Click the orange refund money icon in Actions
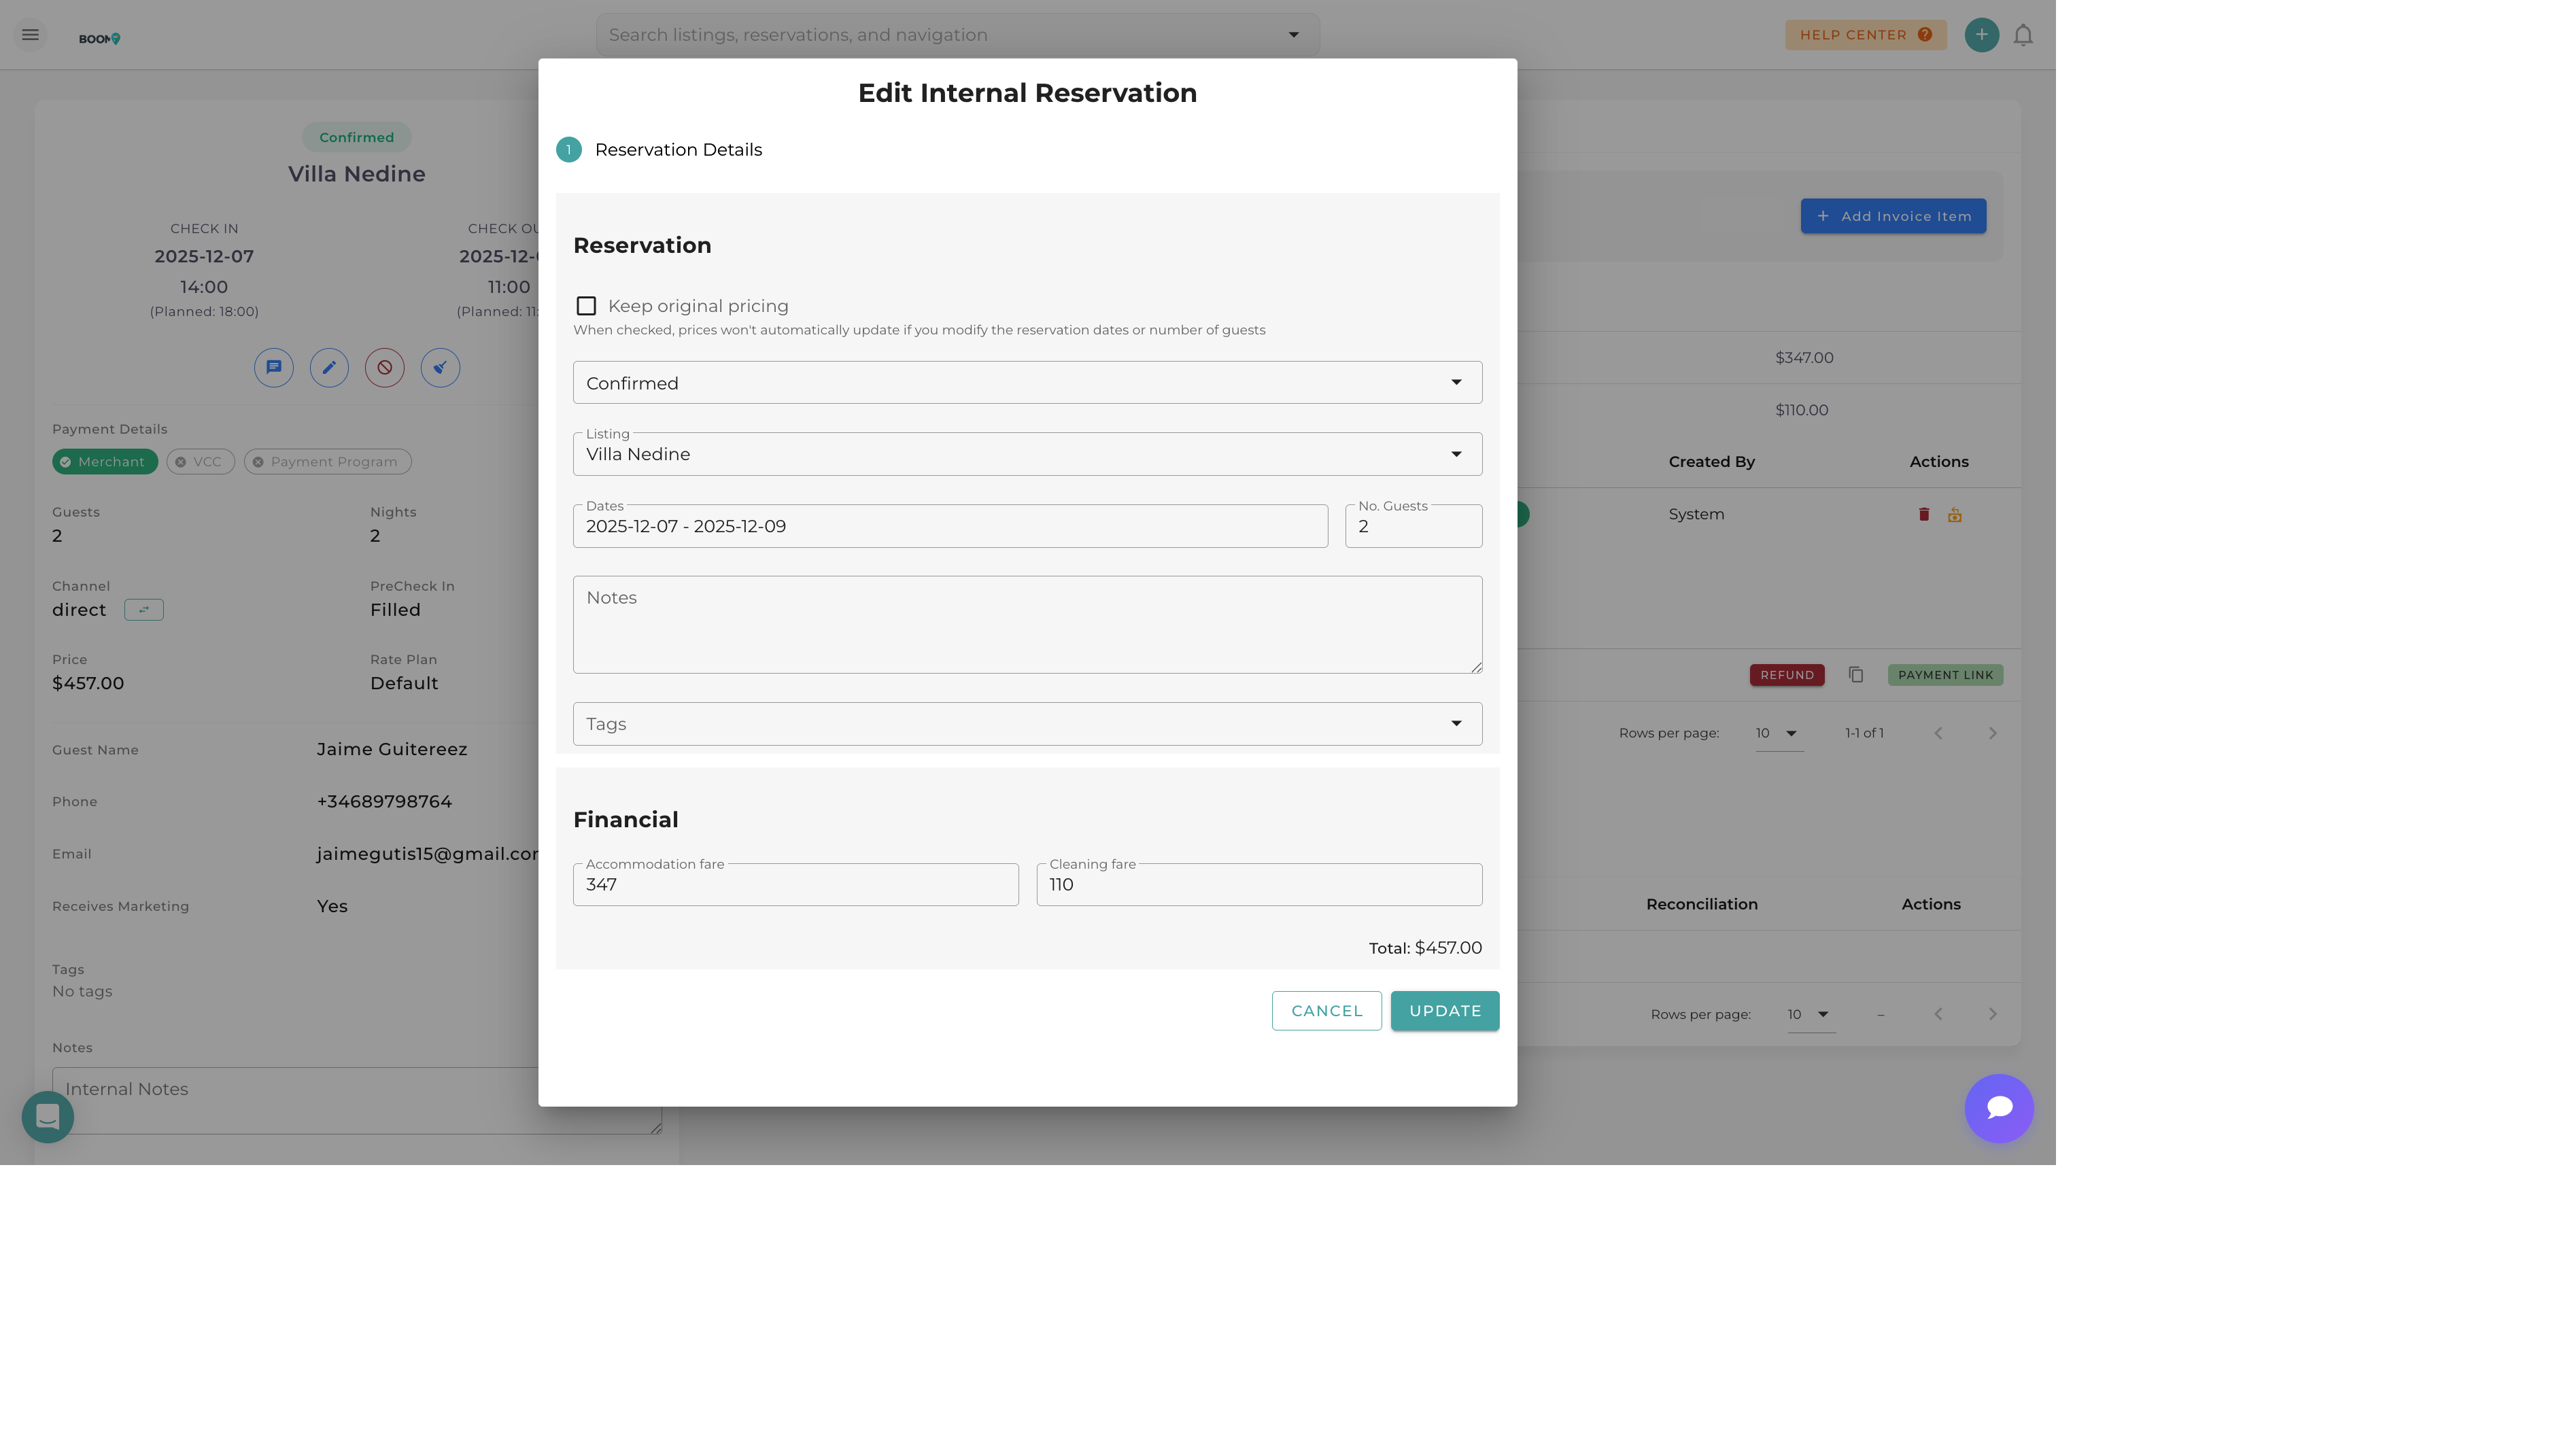 (x=1955, y=514)
